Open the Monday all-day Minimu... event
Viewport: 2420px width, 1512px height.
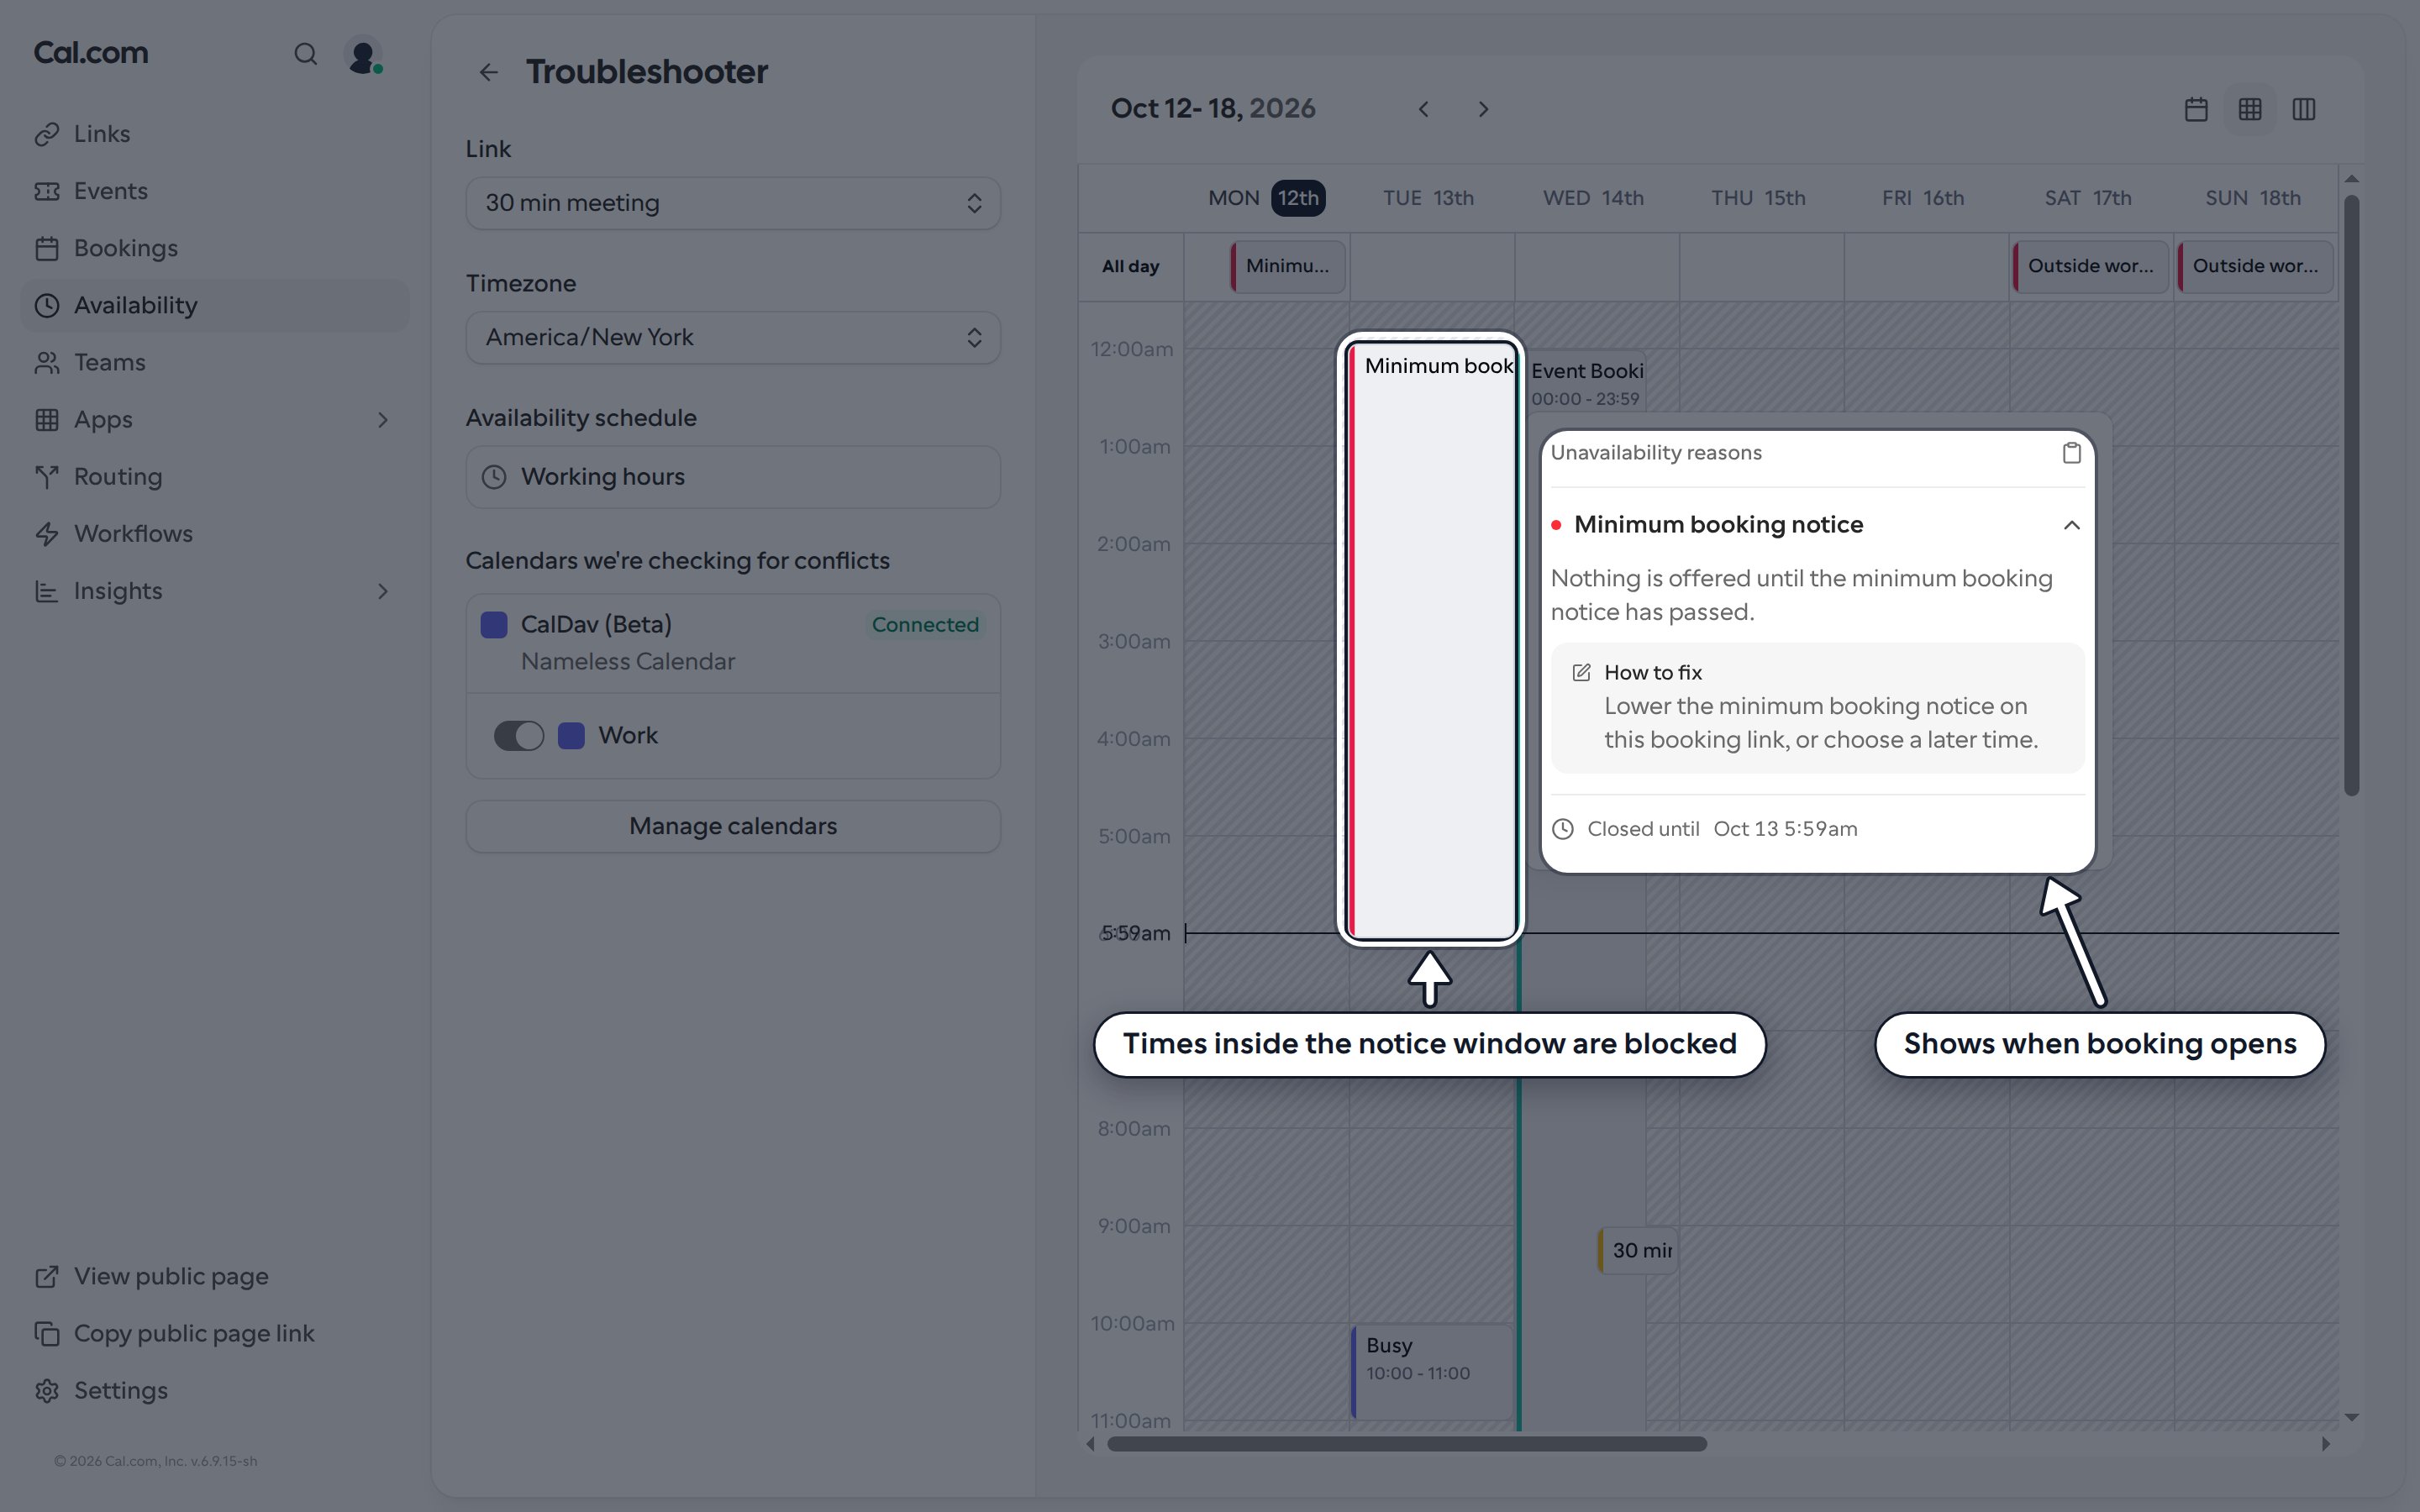(1288, 266)
